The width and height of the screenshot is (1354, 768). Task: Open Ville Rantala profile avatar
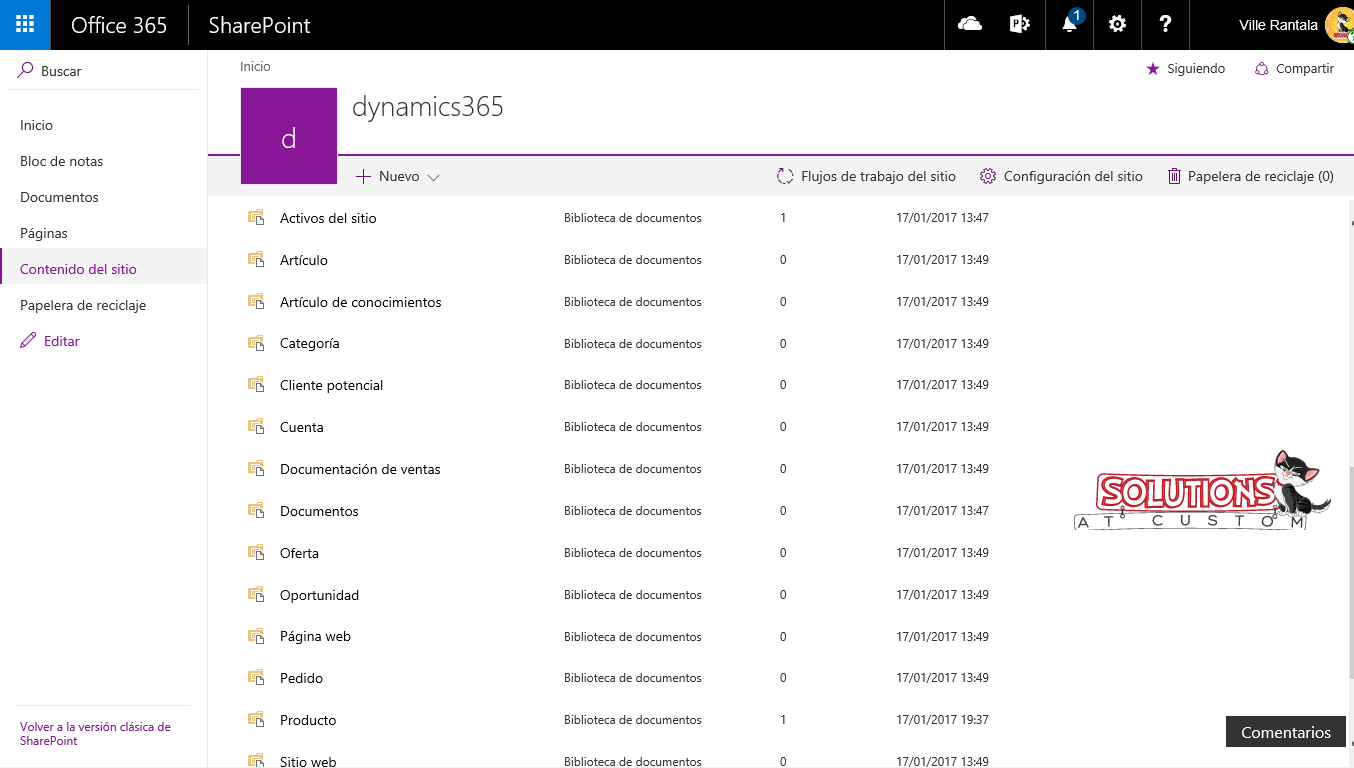[1339, 25]
